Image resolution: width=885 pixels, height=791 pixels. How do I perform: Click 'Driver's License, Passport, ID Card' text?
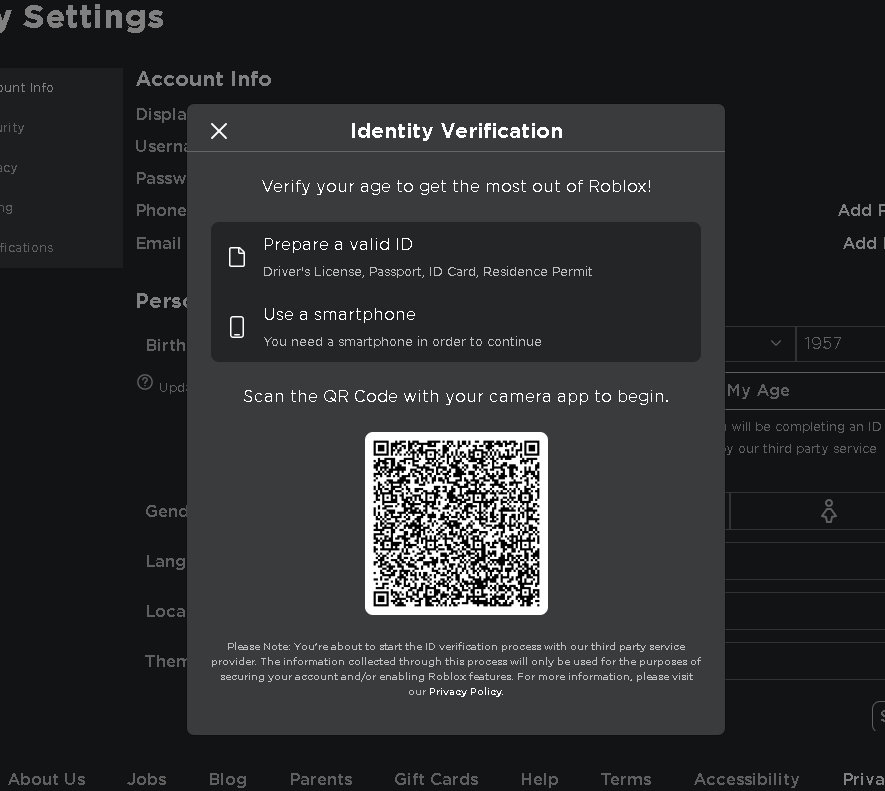pos(427,272)
